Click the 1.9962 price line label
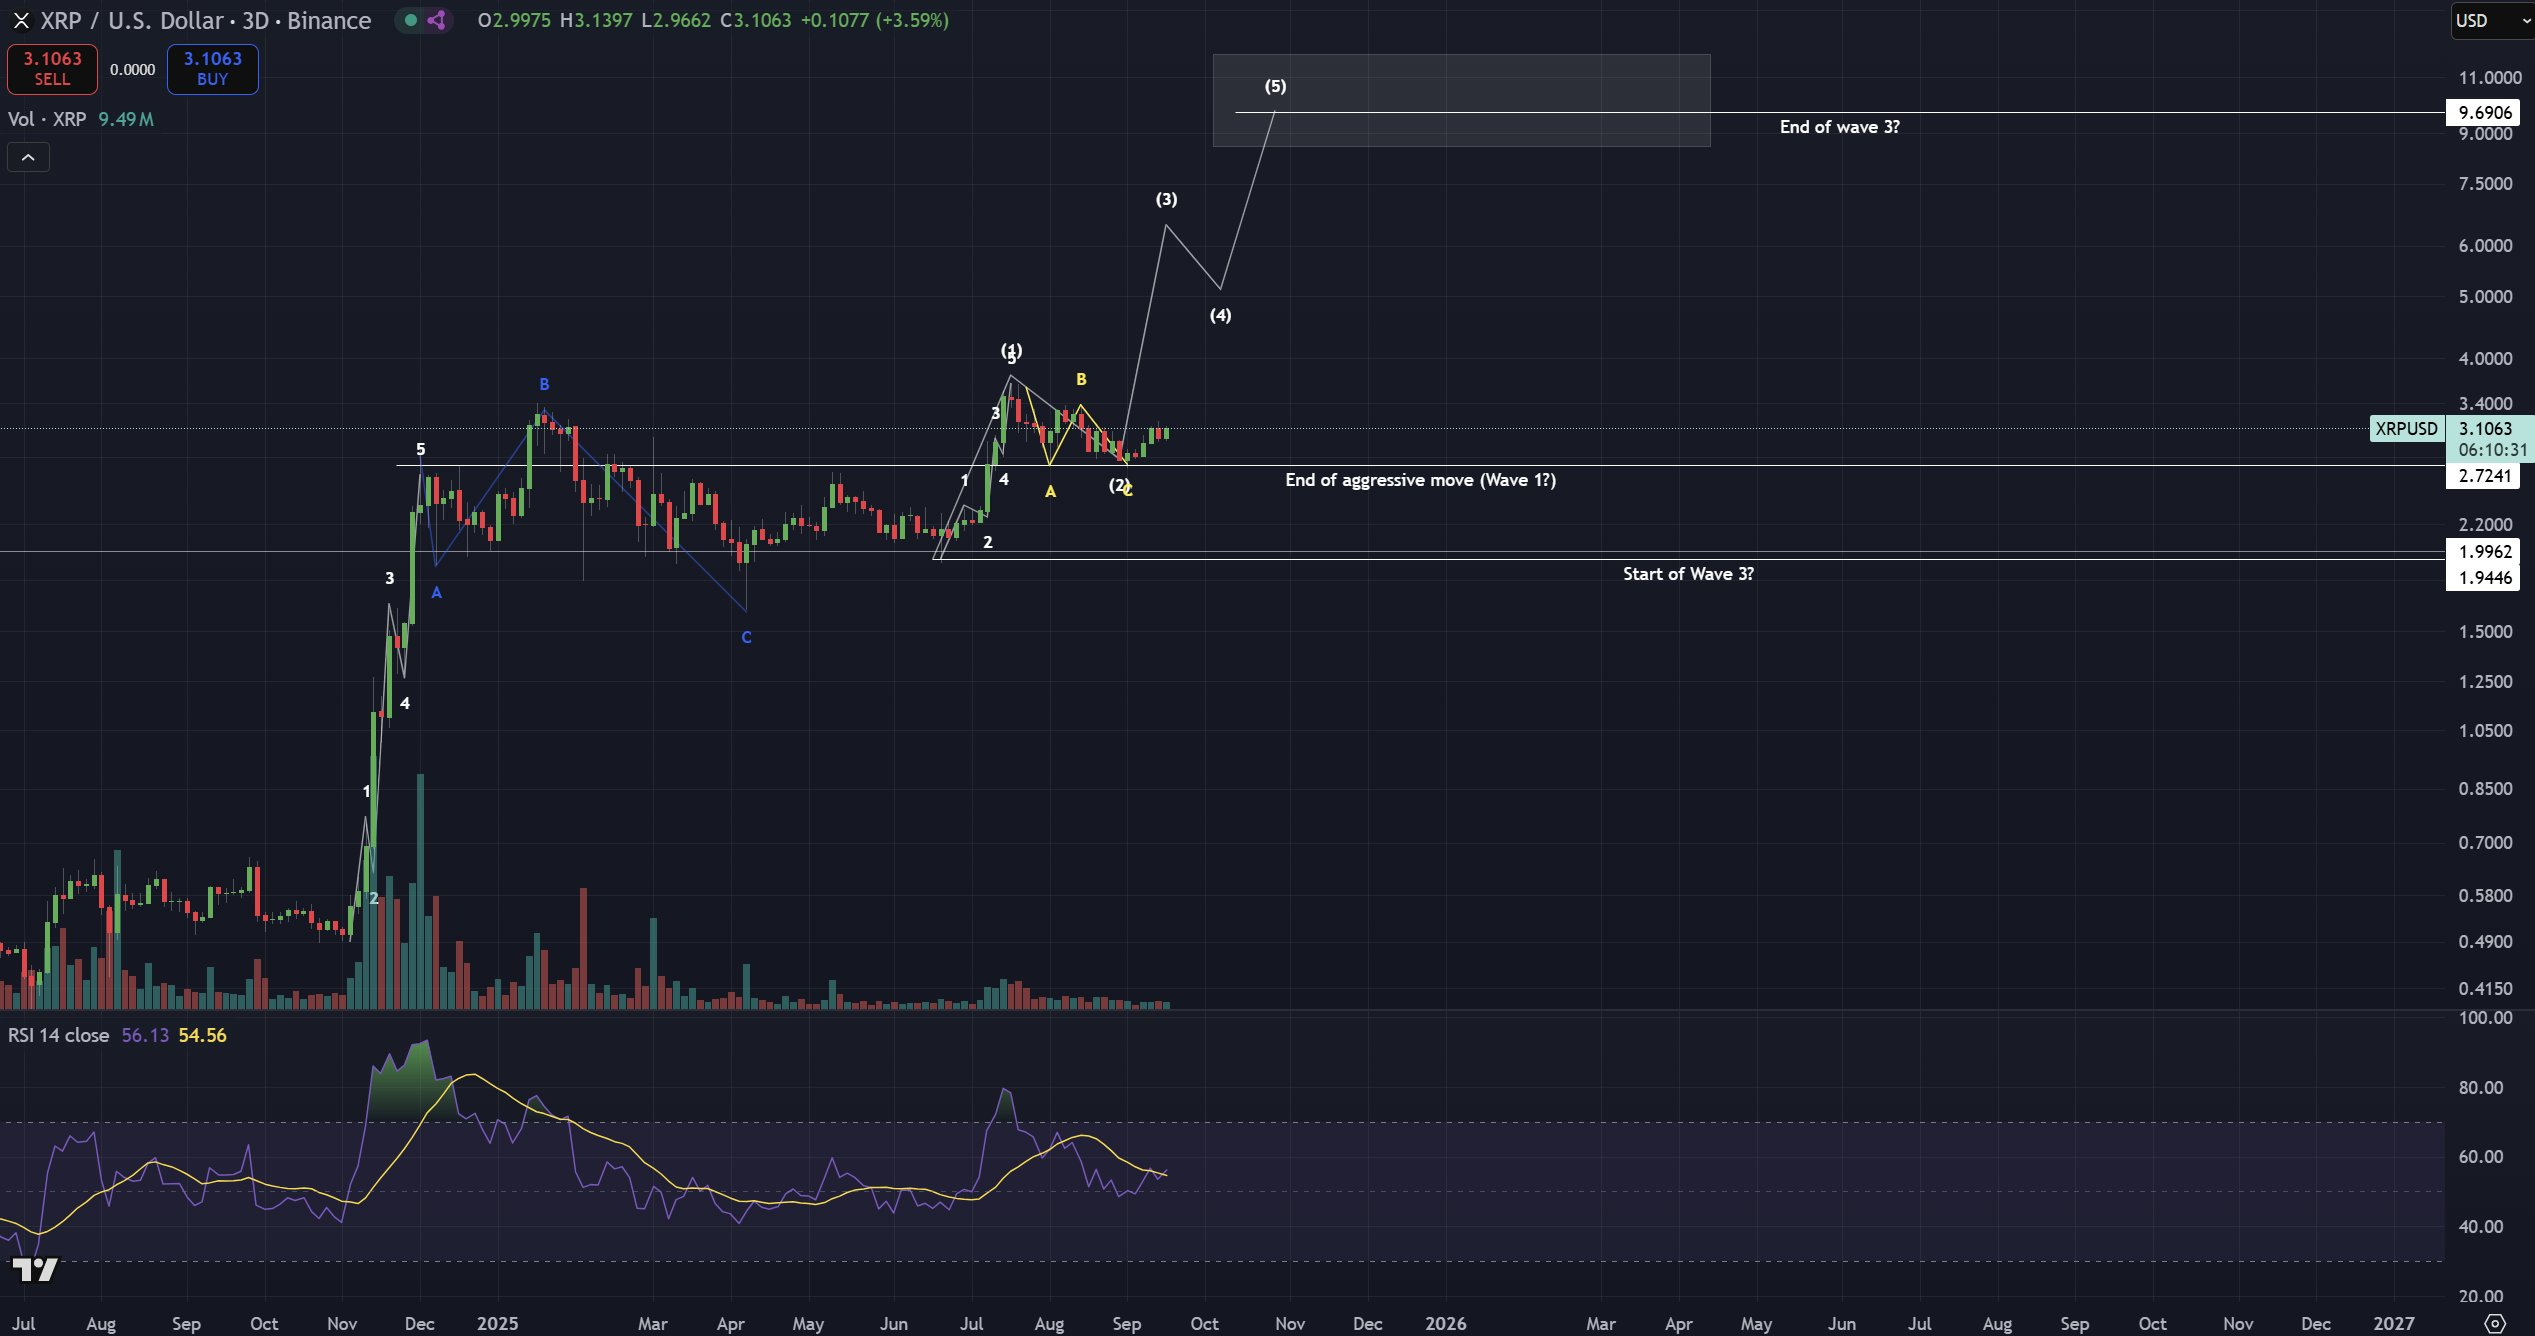Image resolution: width=2535 pixels, height=1336 pixels. pos(2485,551)
